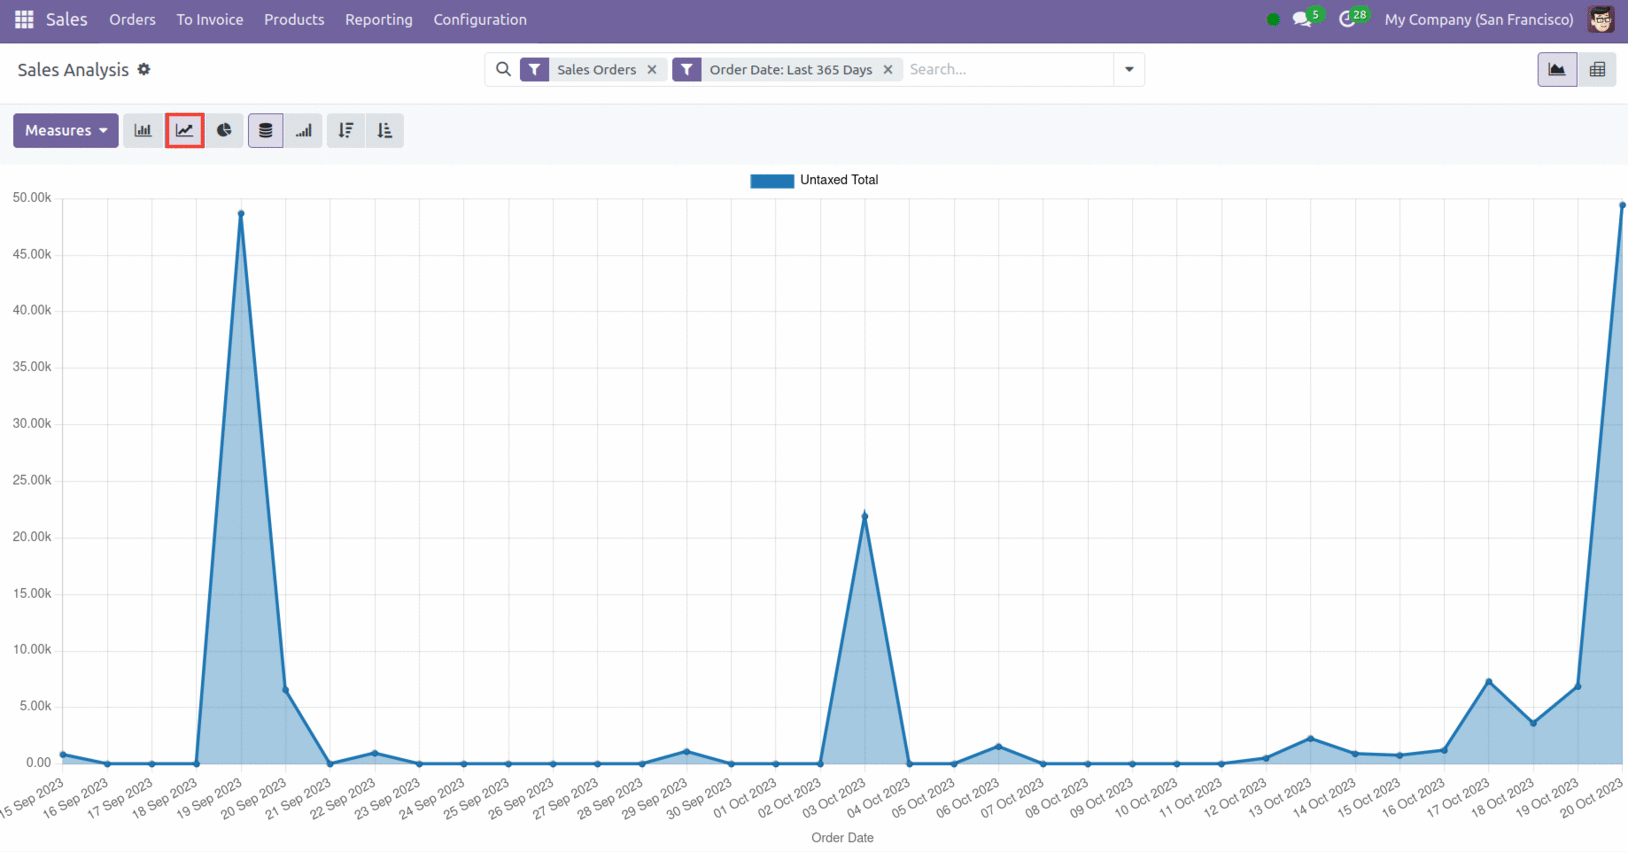The width and height of the screenshot is (1628, 852).
Task: Remove the Sales Orders filter
Action: point(652,70)
